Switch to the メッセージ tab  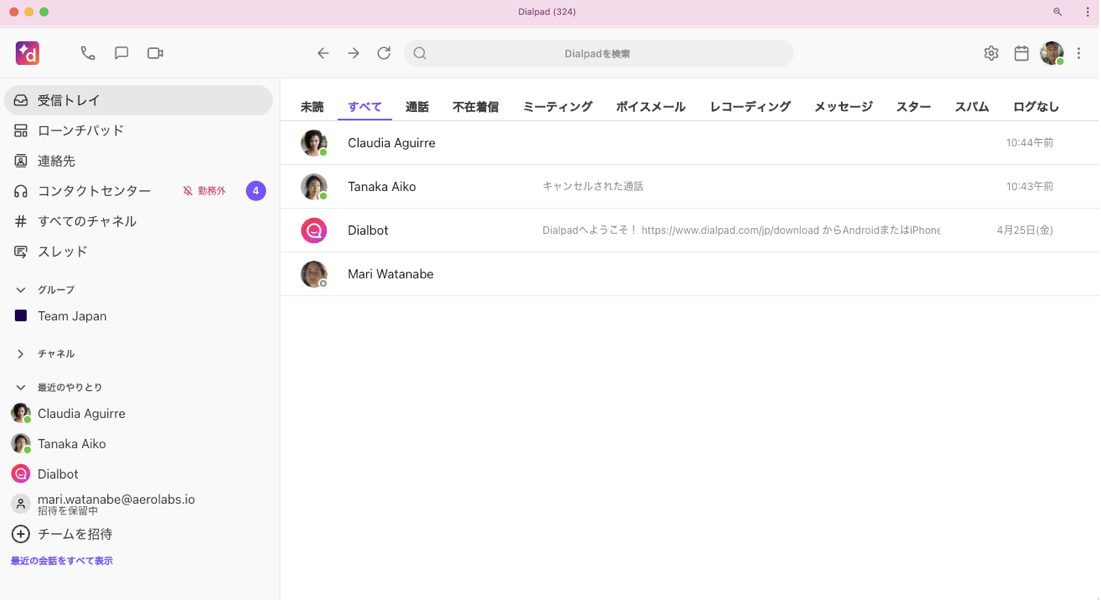pyautogui.click(x=843, y=107)
